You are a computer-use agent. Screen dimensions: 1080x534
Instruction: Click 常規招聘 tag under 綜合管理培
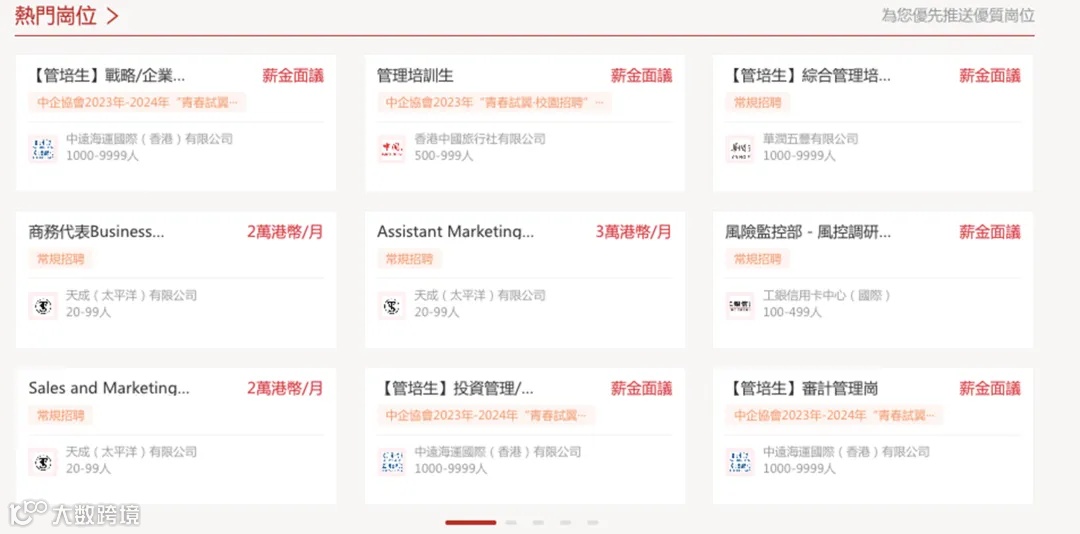[x=758, y=103]
